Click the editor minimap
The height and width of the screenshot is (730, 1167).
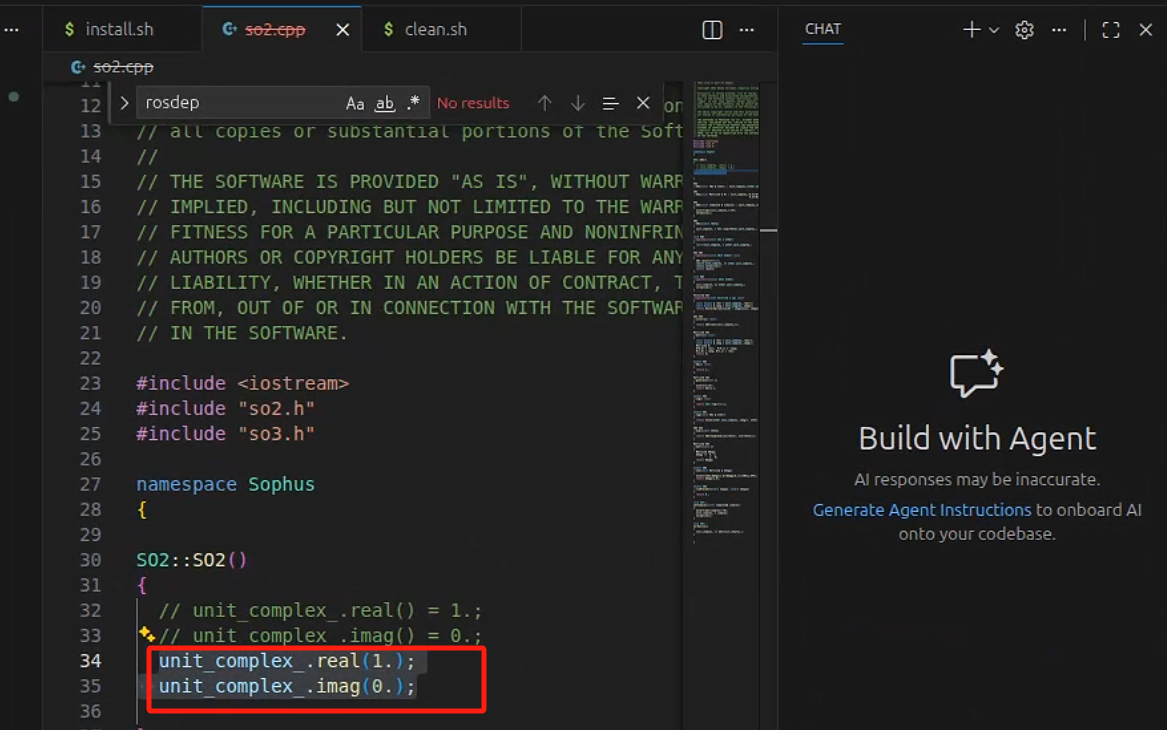coord(726,313)
